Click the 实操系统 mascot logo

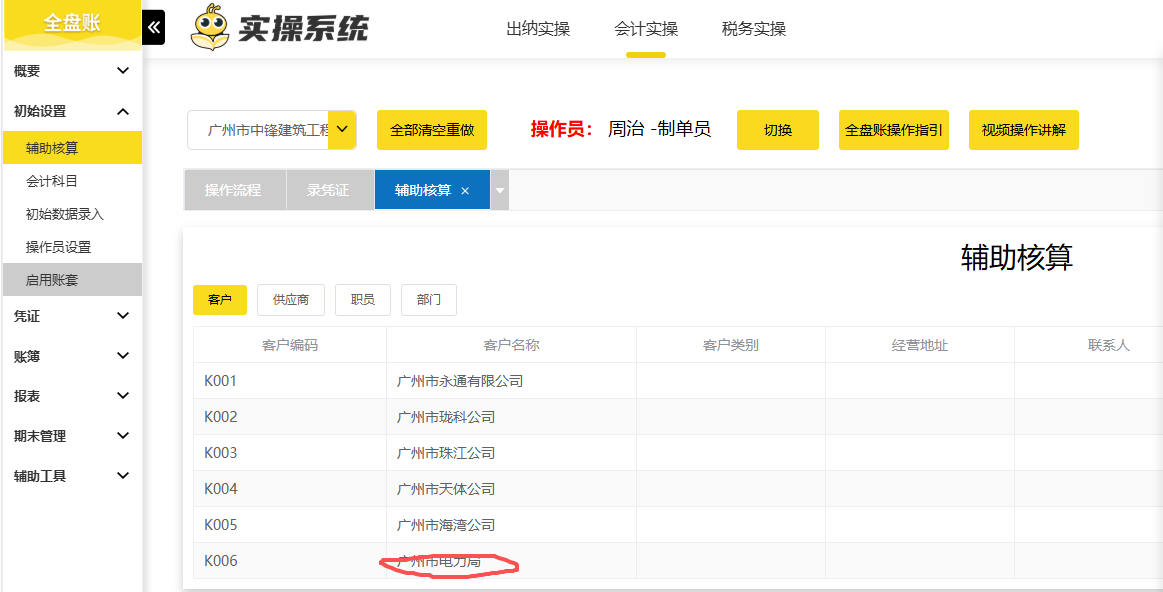pyautogui.click(x=210, y=28)
